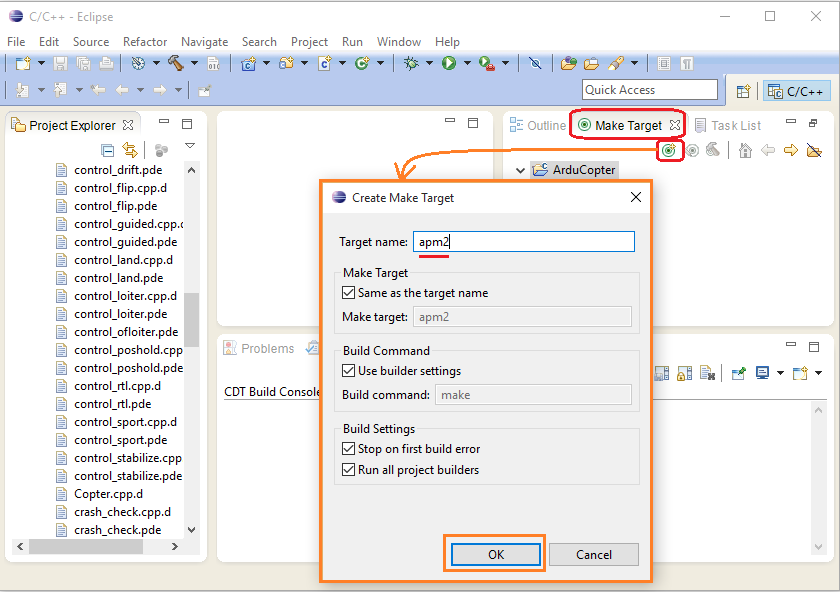Viewport: 840px width, 592px height.
Task: Open the Open Perspective icon
Action: point(744,91)
